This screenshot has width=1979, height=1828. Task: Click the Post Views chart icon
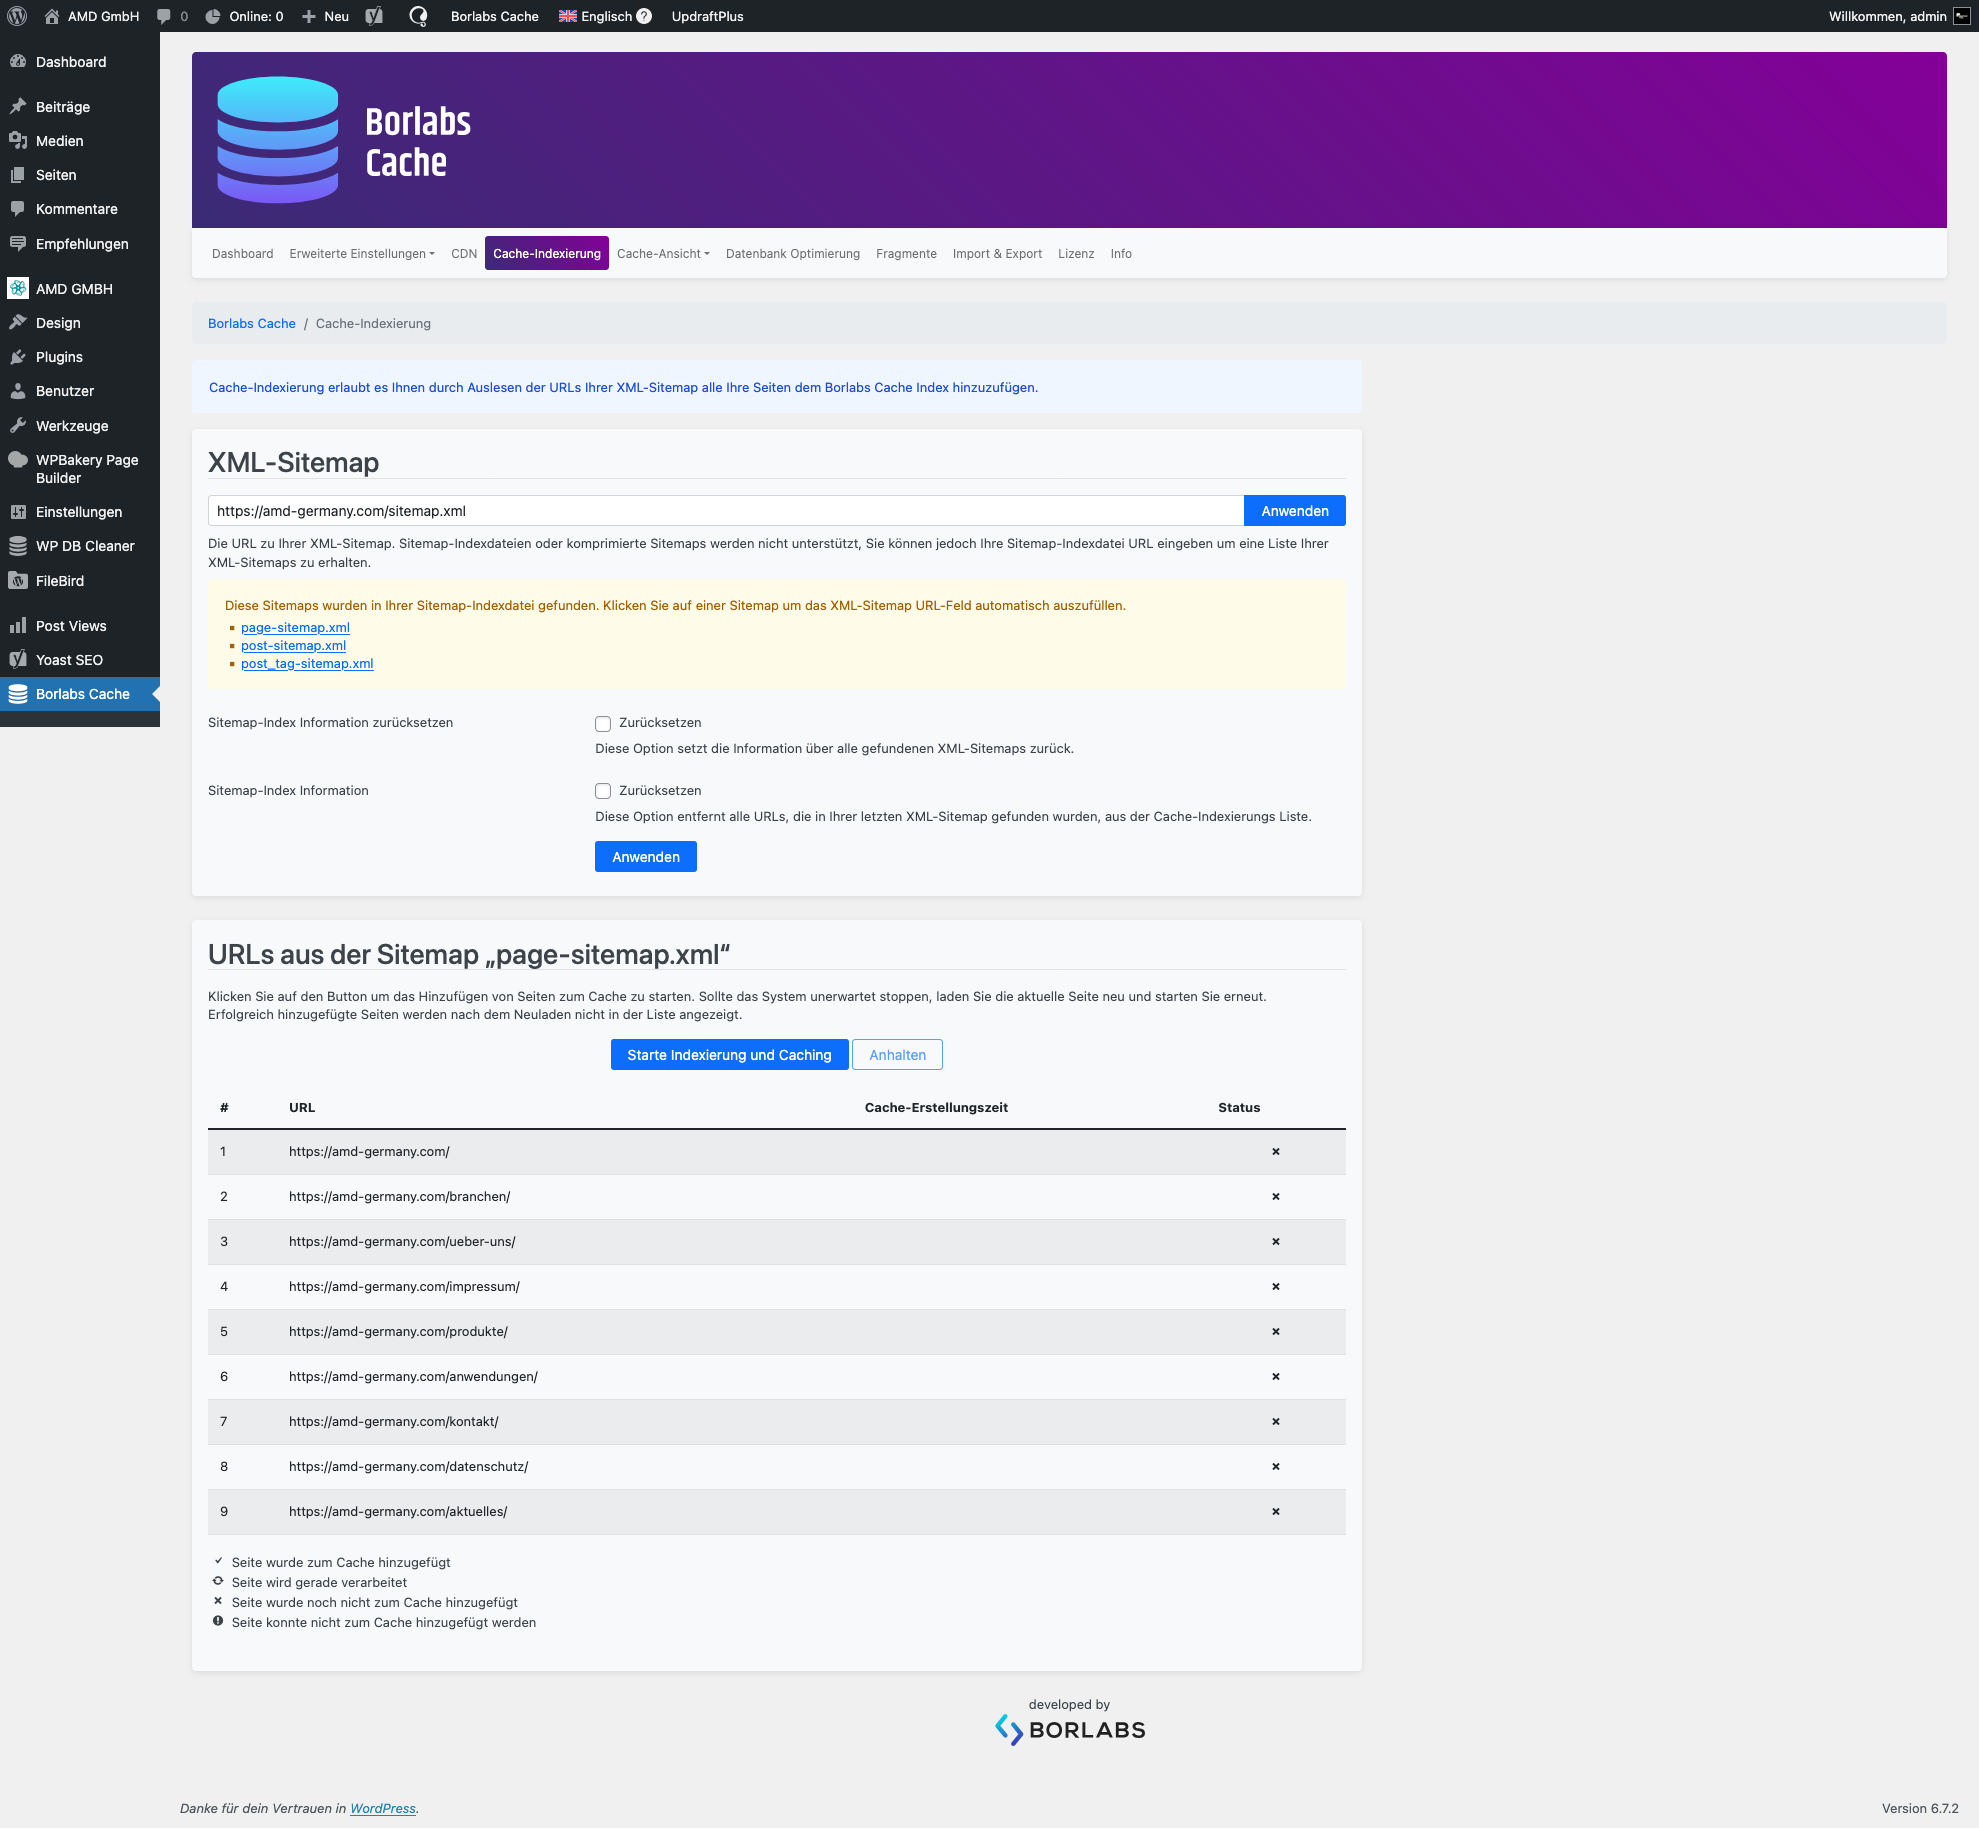tap(18, 626)
